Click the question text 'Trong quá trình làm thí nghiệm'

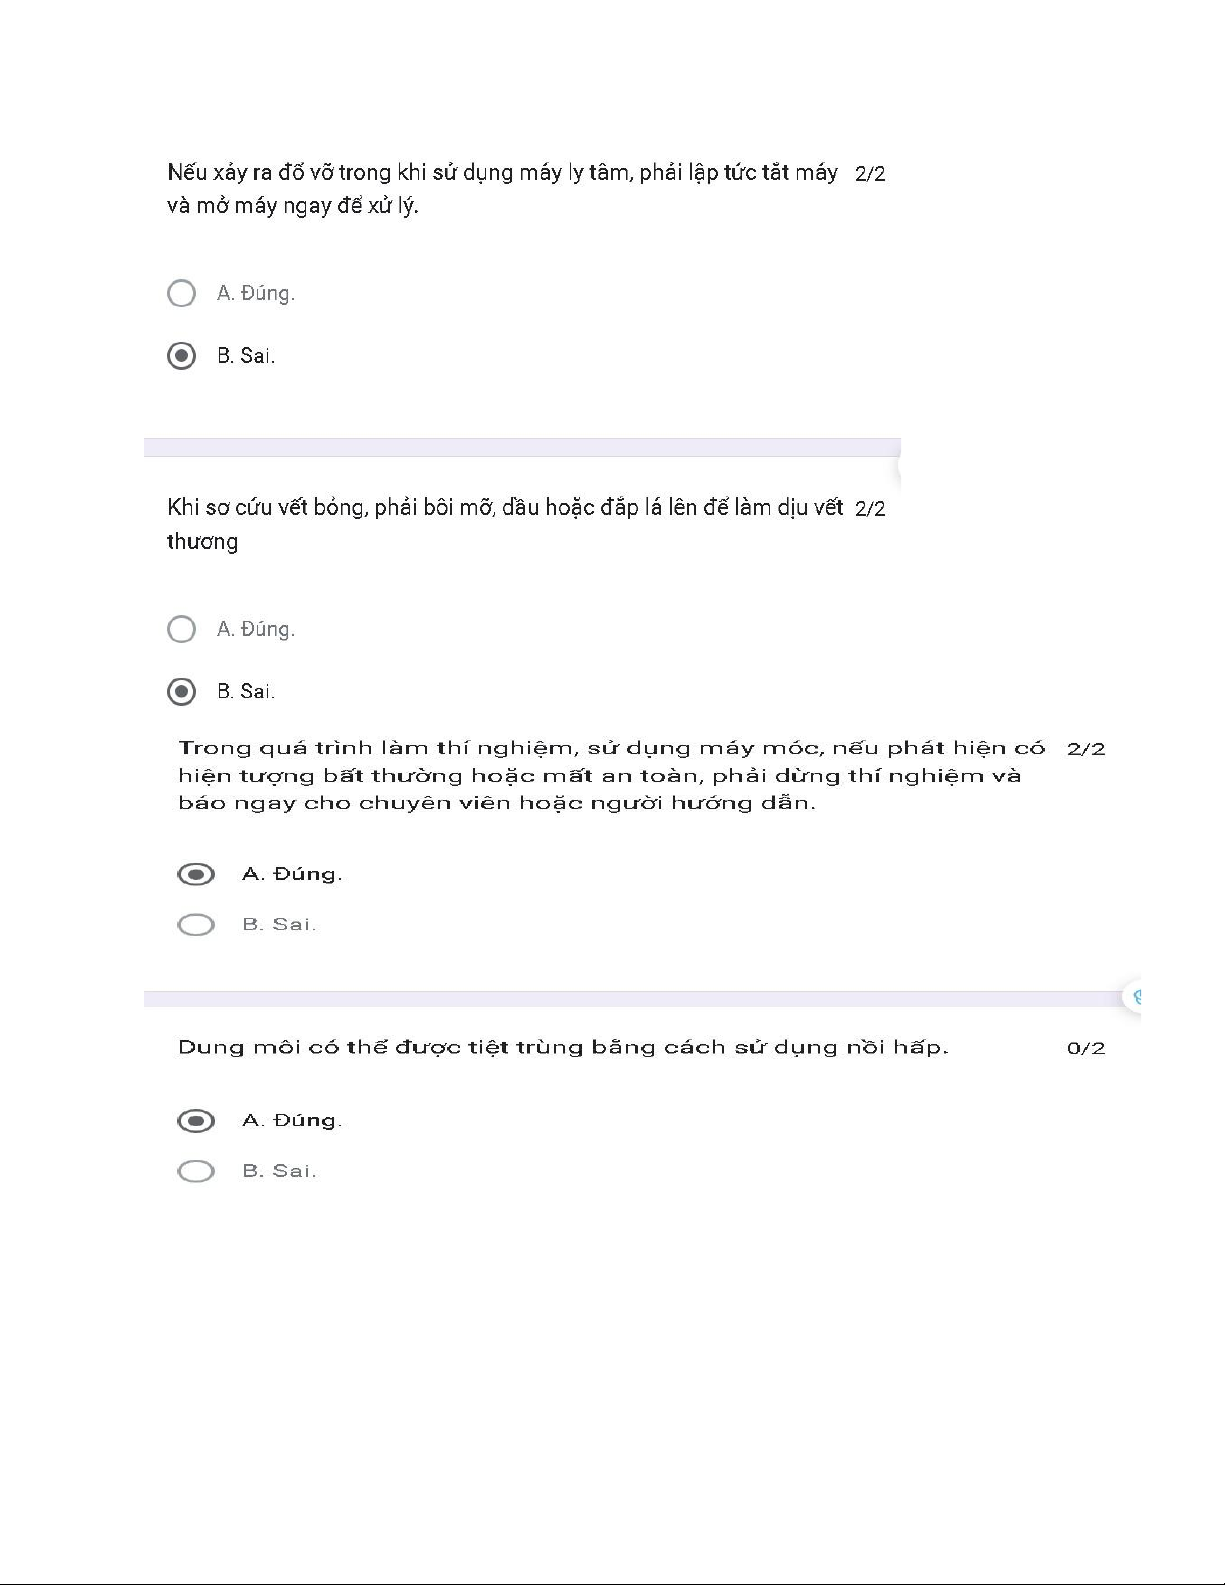coord(612,775)
